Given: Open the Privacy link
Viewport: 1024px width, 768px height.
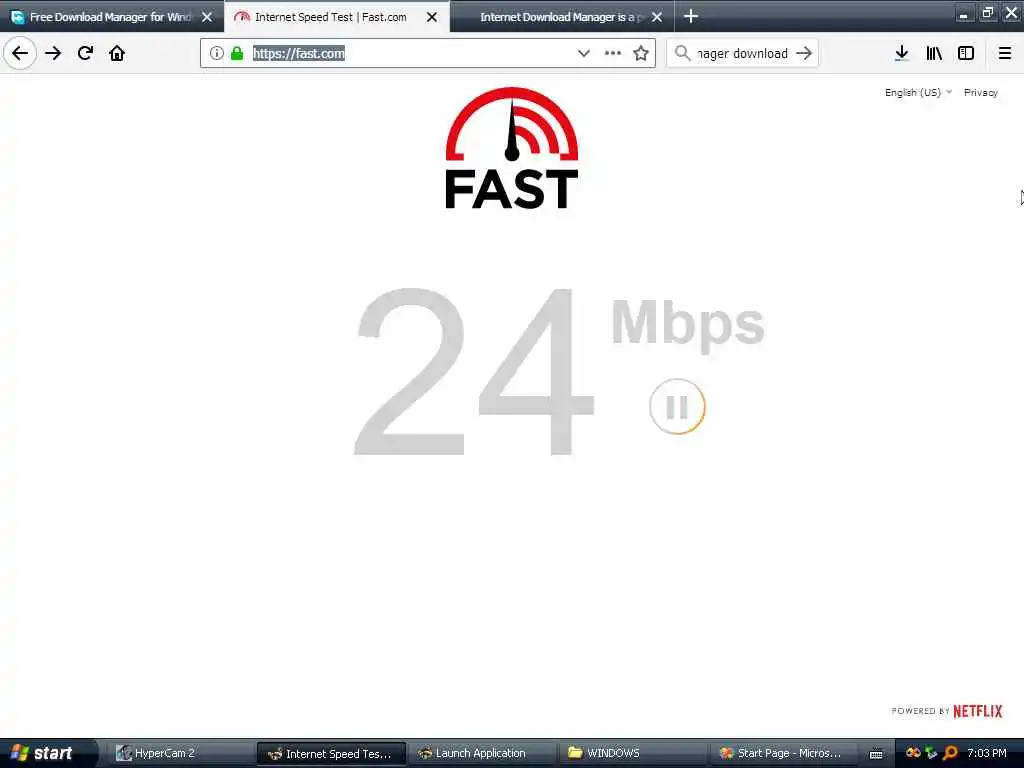Looking at the screenshot, I should pyautogui.click(x=980, y=92).
